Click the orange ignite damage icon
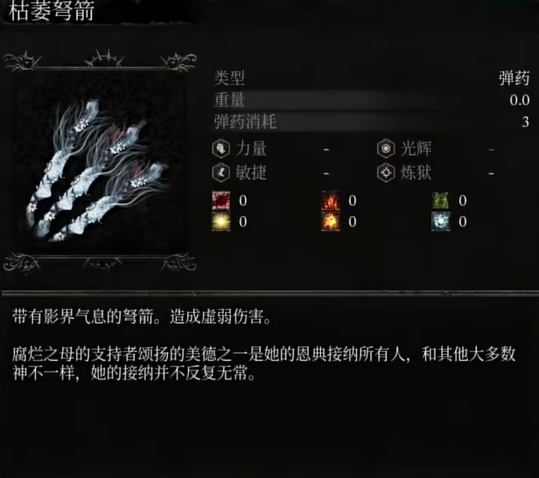The width and height of the screenshot is (539, 478). [331, 222]
